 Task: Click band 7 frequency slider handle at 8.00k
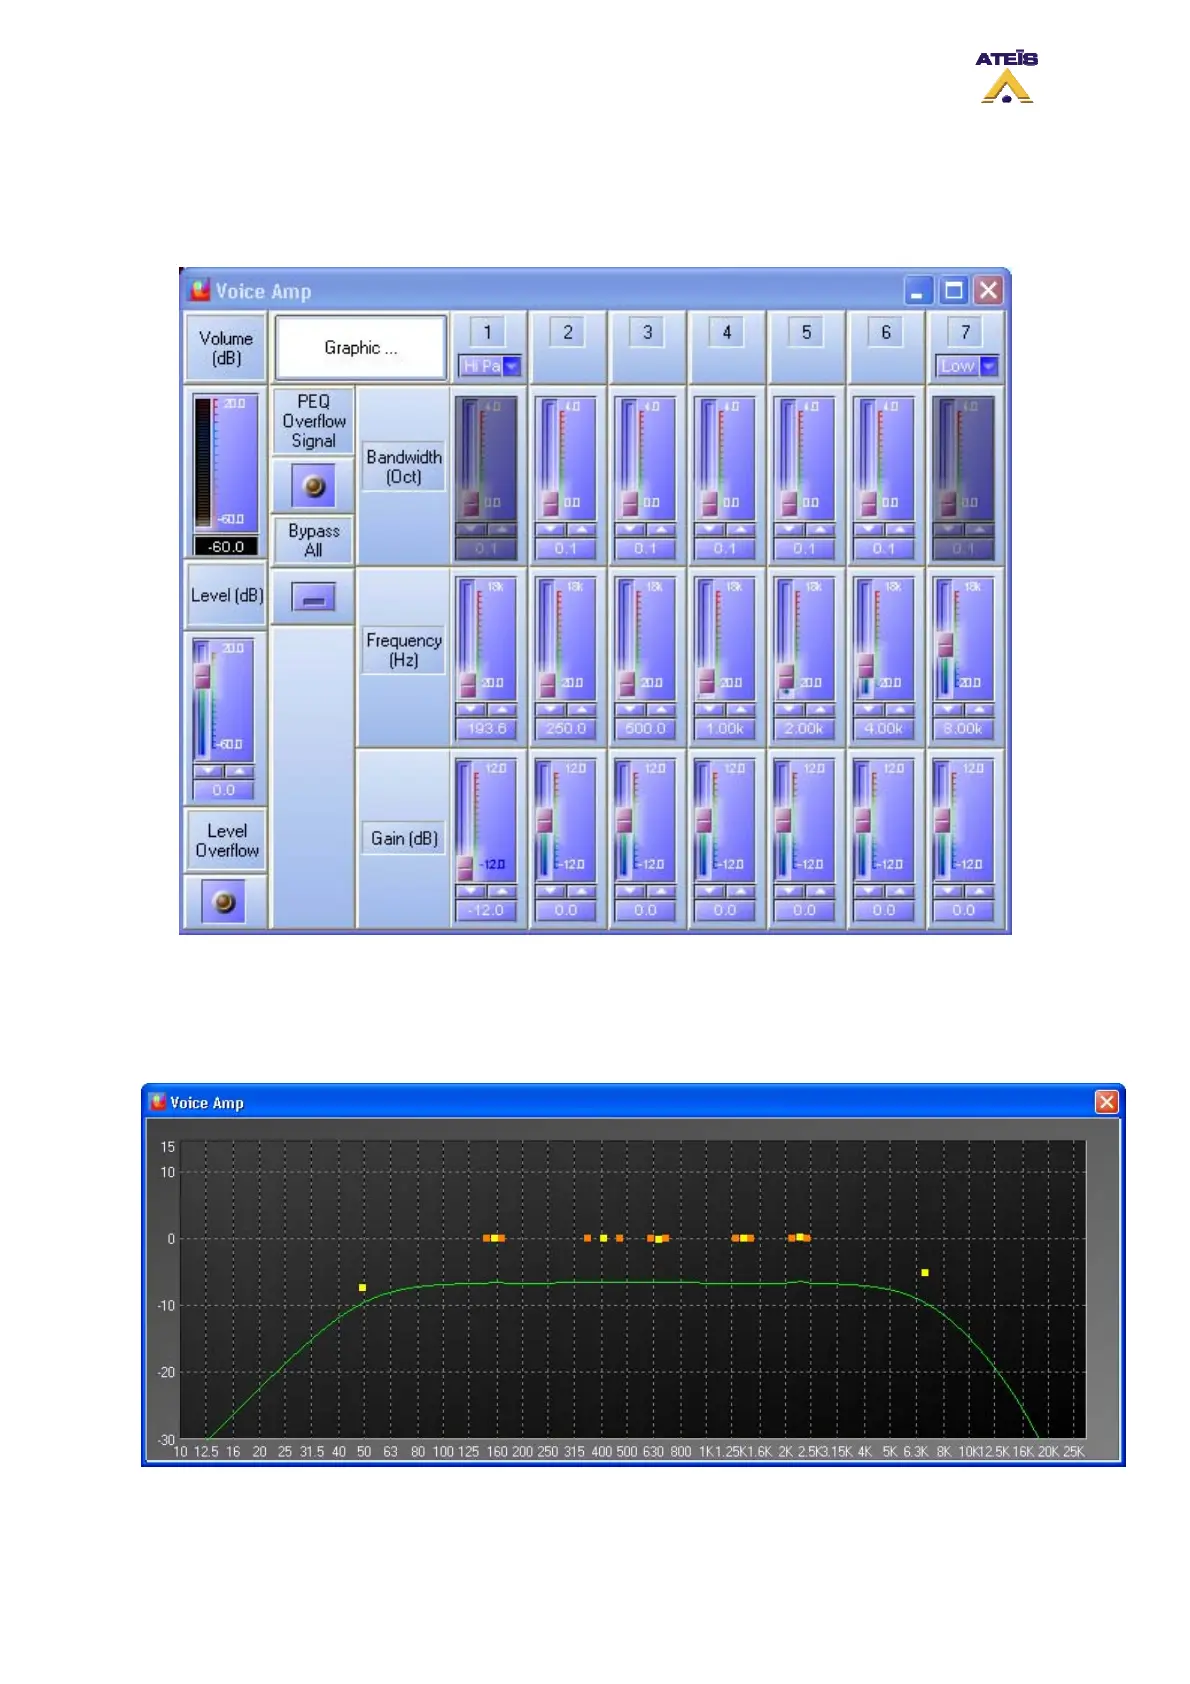point(945,644)
